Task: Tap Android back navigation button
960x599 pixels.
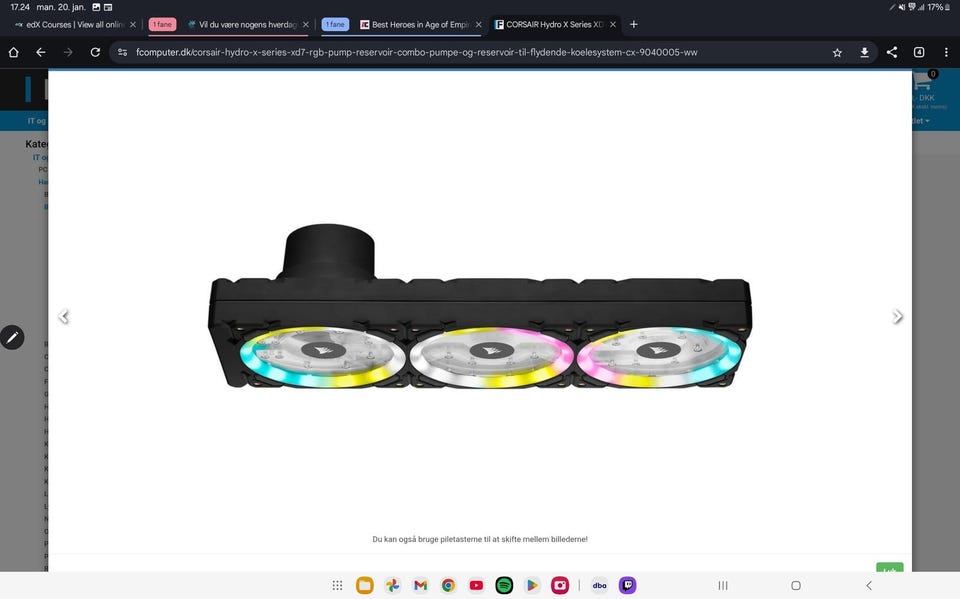Action: tap(869, 586)
